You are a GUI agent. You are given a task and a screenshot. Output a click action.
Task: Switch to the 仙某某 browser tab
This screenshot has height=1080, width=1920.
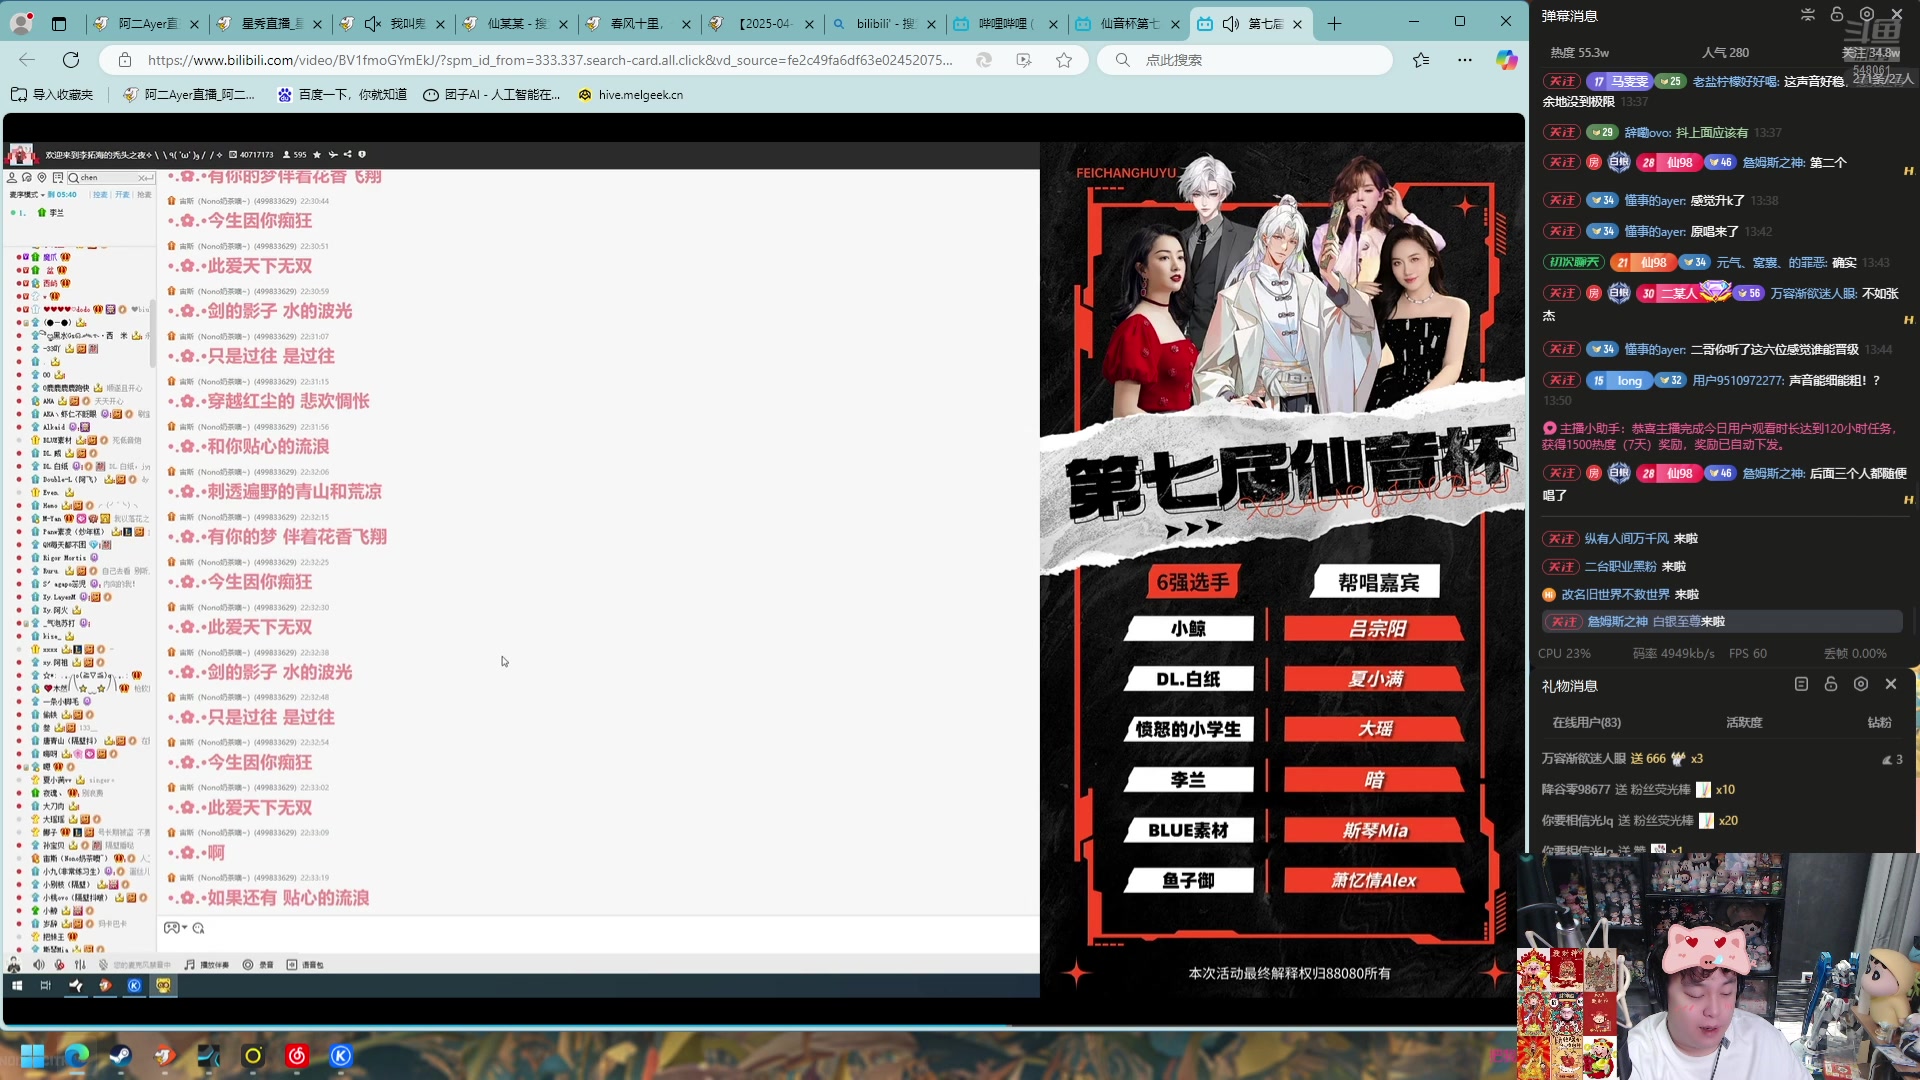click(516, 23)
